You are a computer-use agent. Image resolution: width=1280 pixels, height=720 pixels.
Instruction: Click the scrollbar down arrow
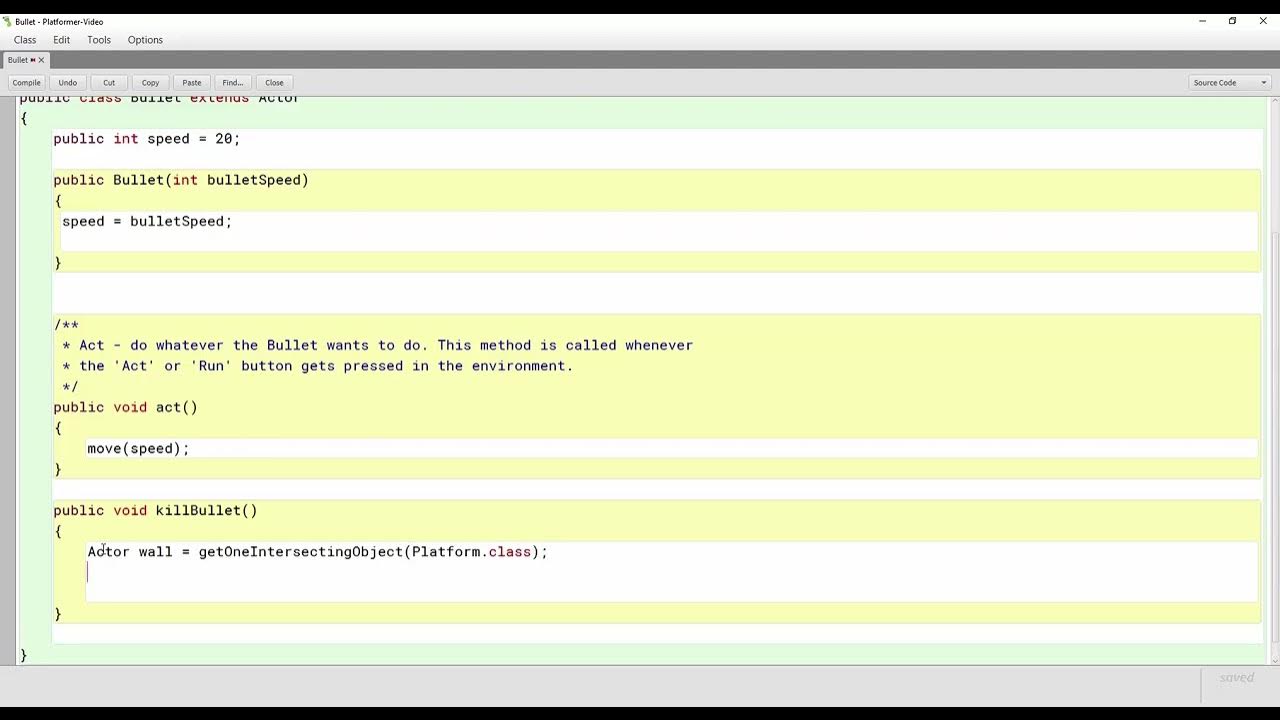1275,660
